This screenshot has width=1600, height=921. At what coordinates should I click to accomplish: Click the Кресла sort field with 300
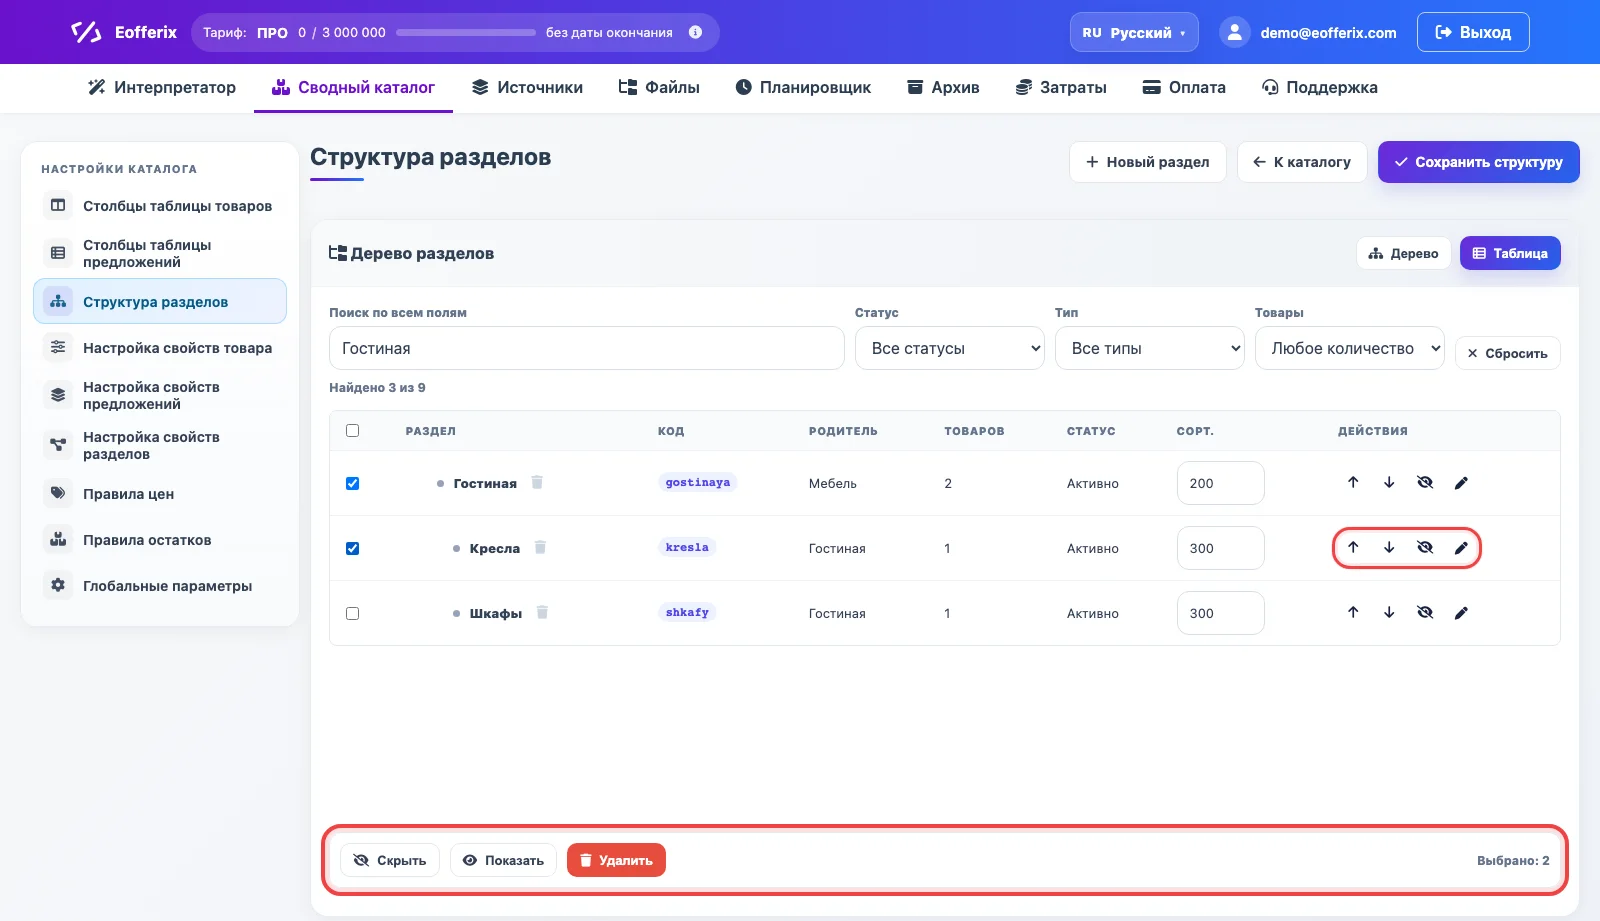[x=1220, y=548]
